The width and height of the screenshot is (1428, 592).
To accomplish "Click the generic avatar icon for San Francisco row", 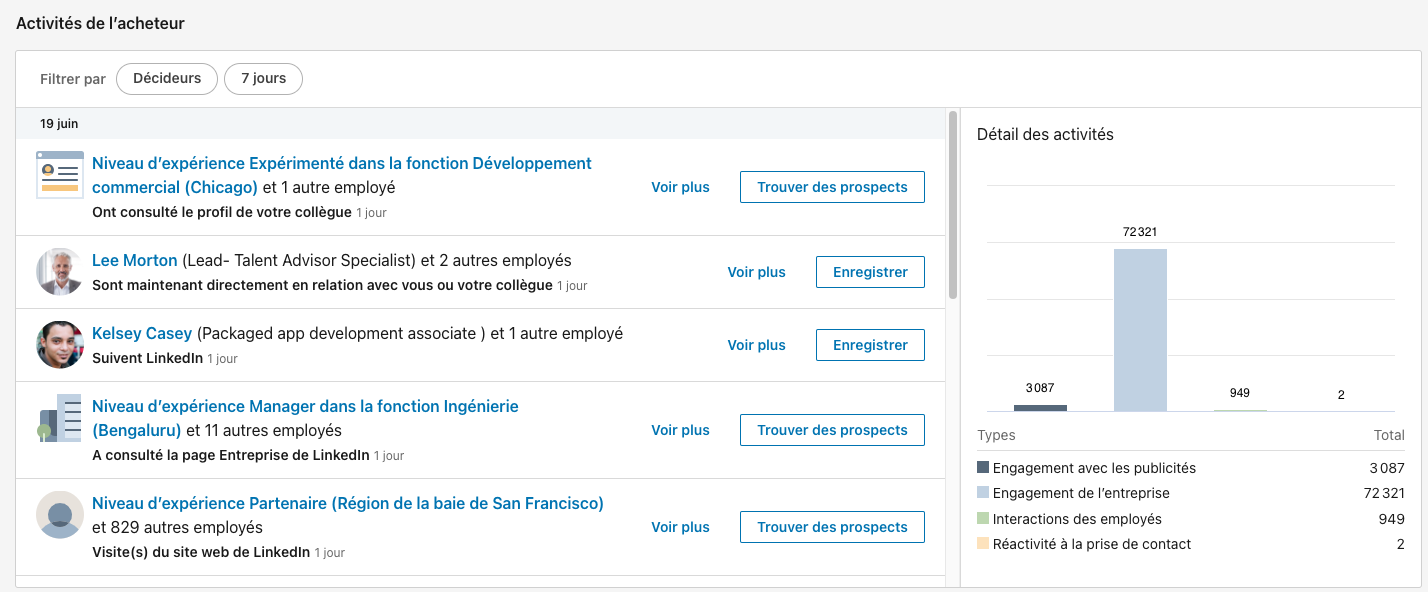I will (60, 515).
